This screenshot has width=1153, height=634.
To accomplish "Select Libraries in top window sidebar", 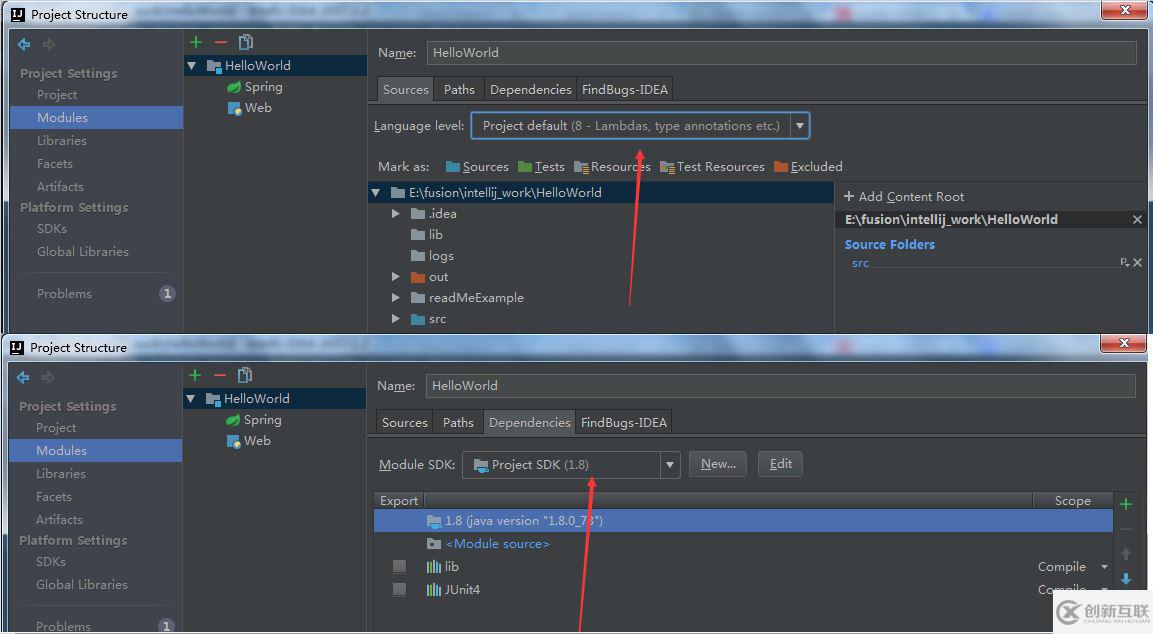I will 62,140.
